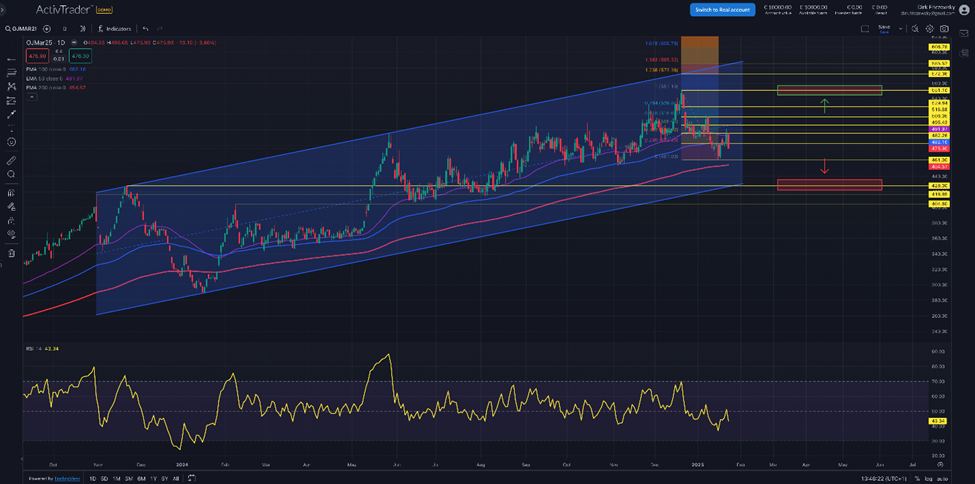Image resolution: width=975 pixels, height=484 pixels.
Task: Toggle percent scale on price axis
Action: [917, 478]
